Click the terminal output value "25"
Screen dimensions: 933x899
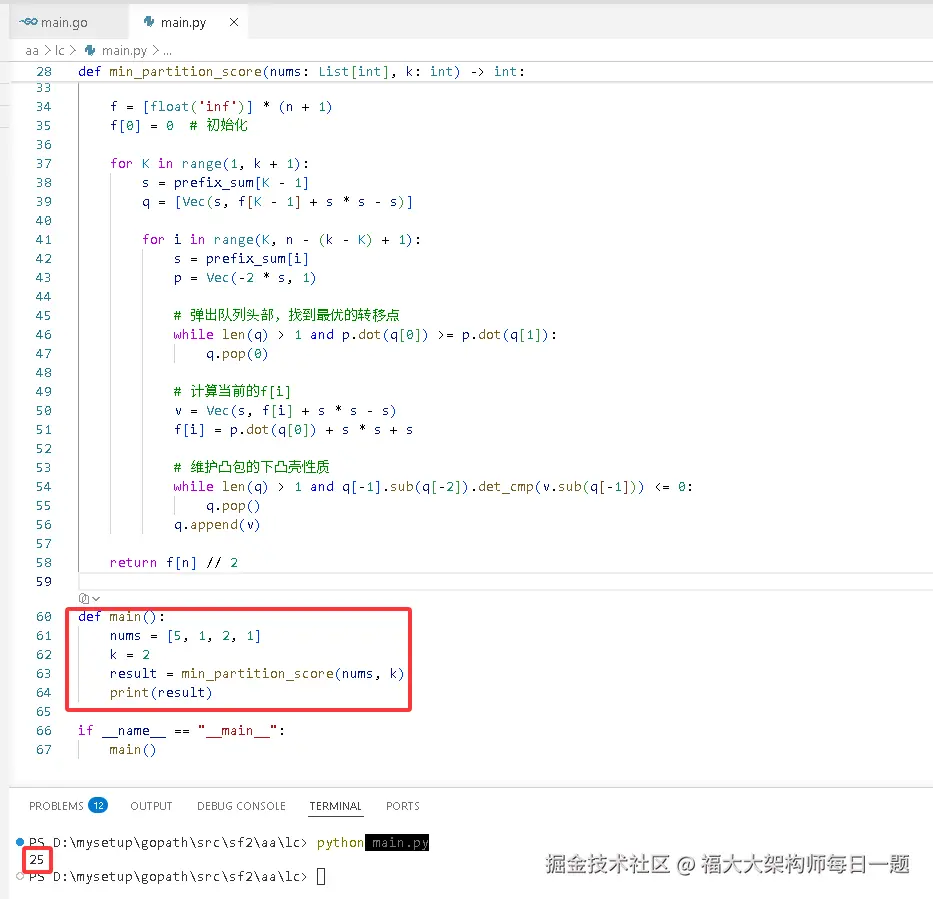coord(37,859)
